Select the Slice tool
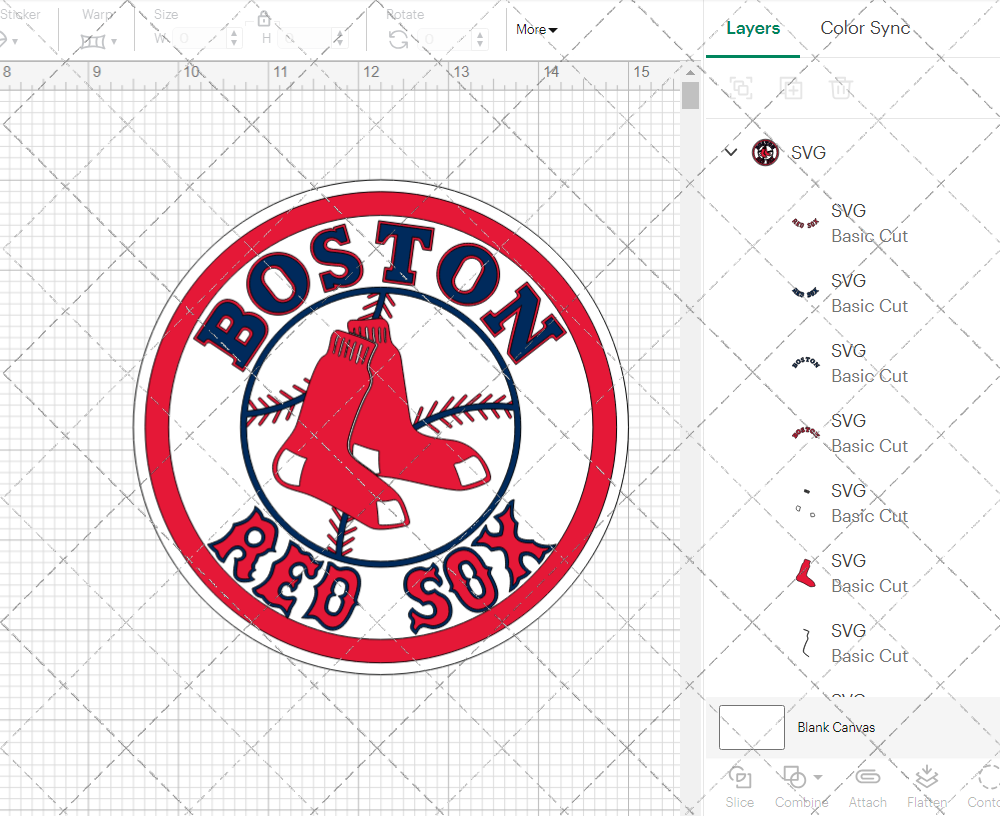1000x816 pixels. 740,785
